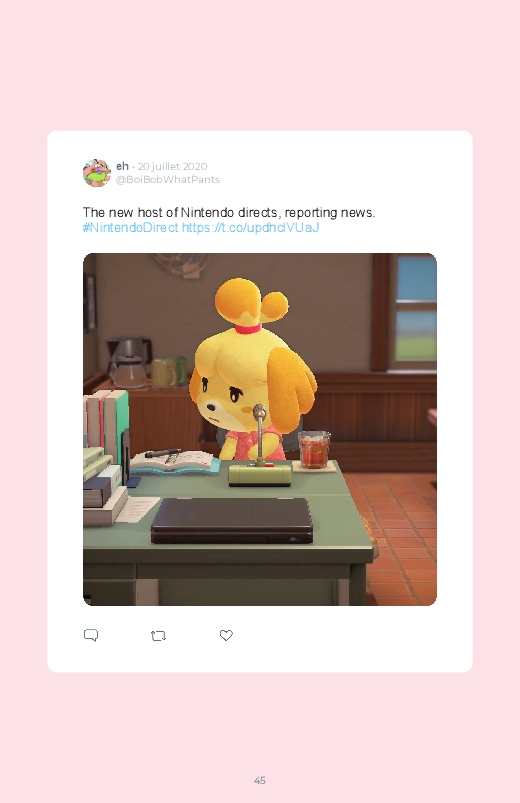Select the tweet text about Nintendo directs
The height and width of the screenshot is (803, 520).
(x=229, y=213)
